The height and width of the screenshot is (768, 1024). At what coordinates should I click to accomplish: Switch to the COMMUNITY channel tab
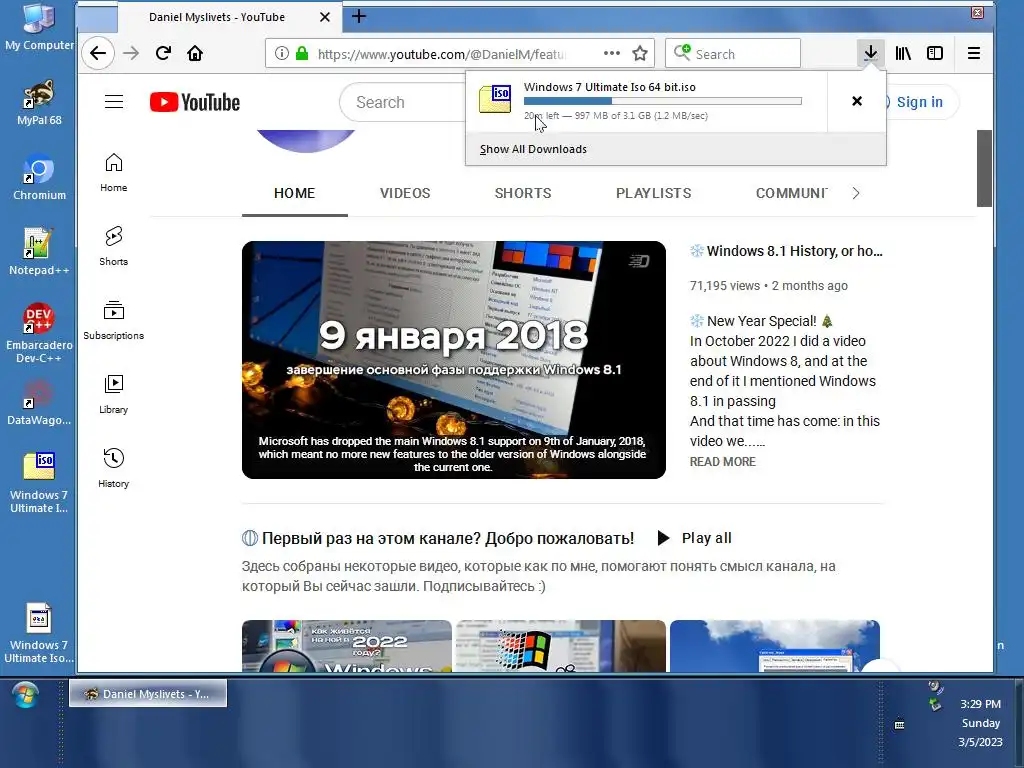(x=792, y=193)
